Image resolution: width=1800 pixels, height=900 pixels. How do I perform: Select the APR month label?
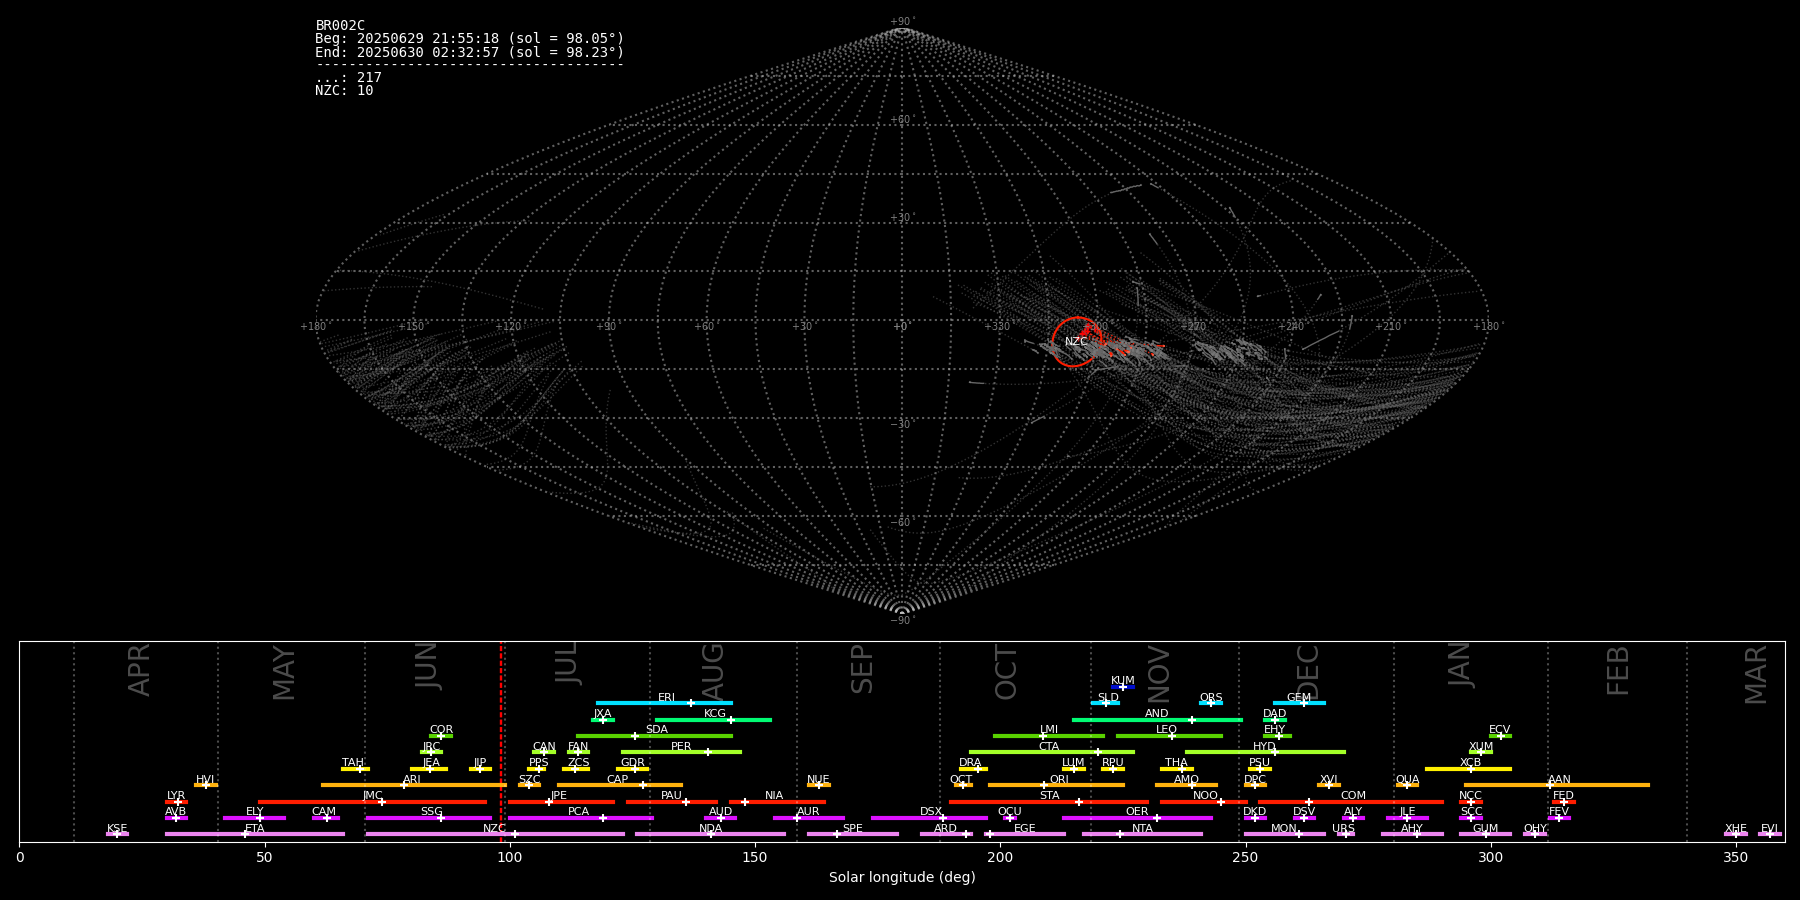140,670
